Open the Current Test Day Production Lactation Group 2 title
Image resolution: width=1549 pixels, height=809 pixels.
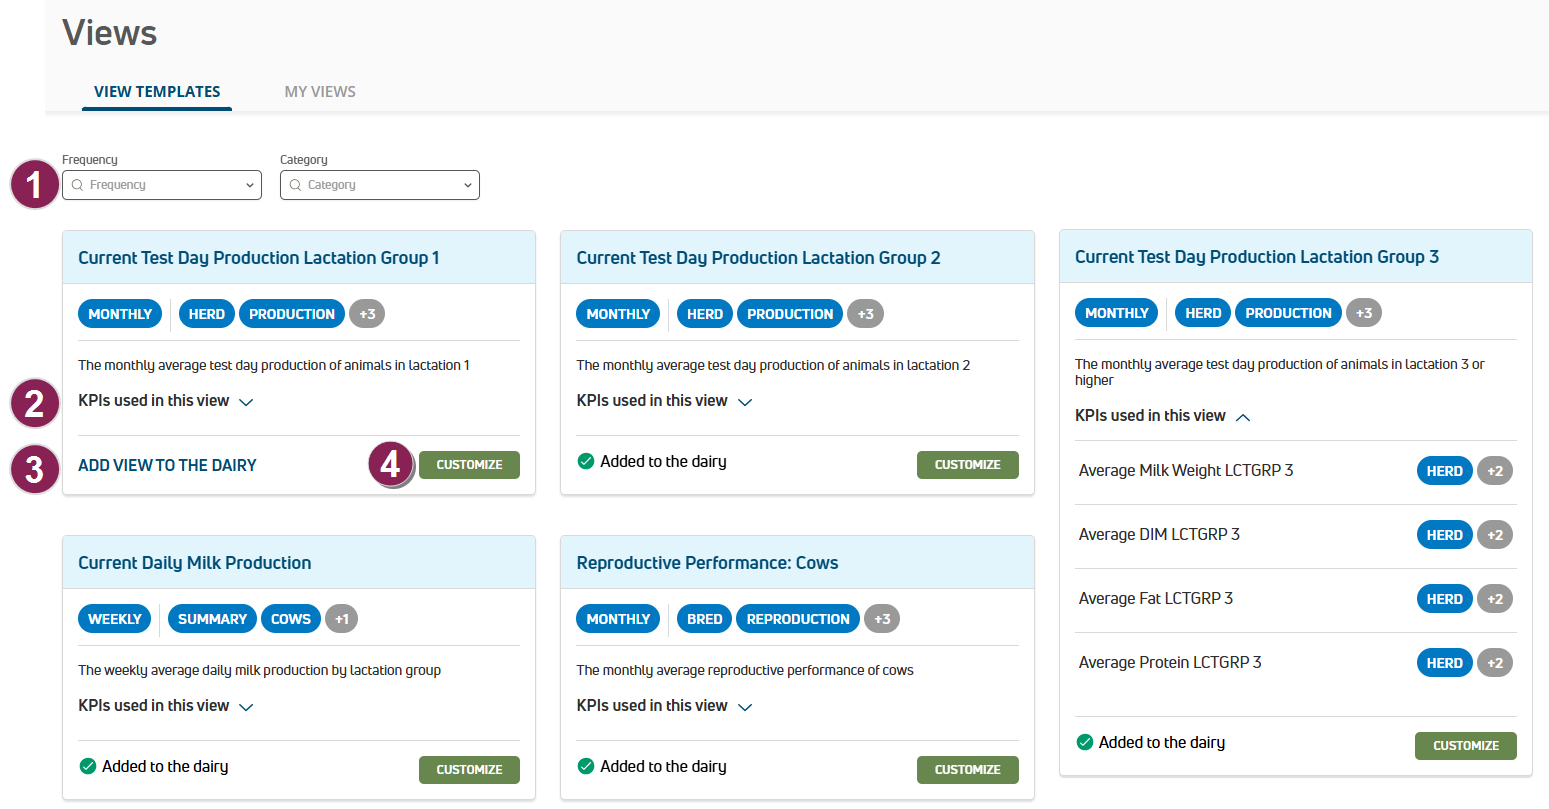(x=758, y=258)
